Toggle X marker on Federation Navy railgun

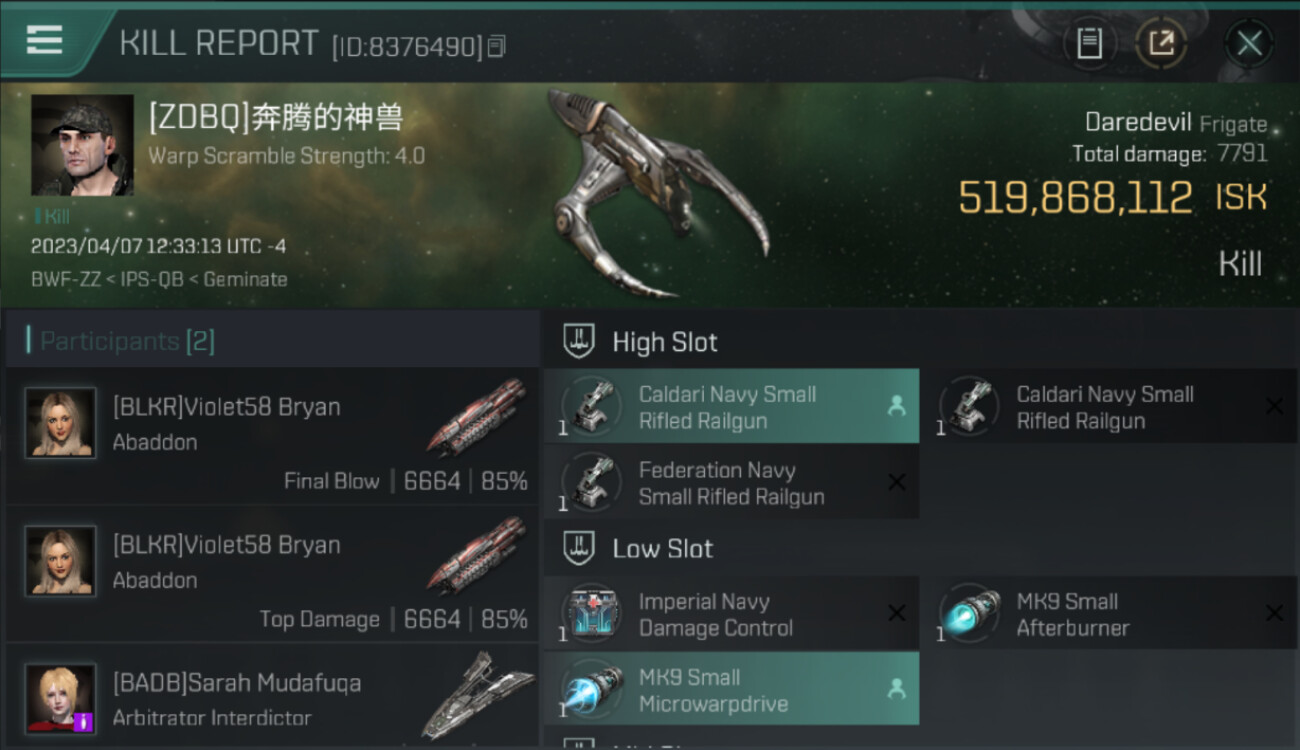(x=896, y=482)
